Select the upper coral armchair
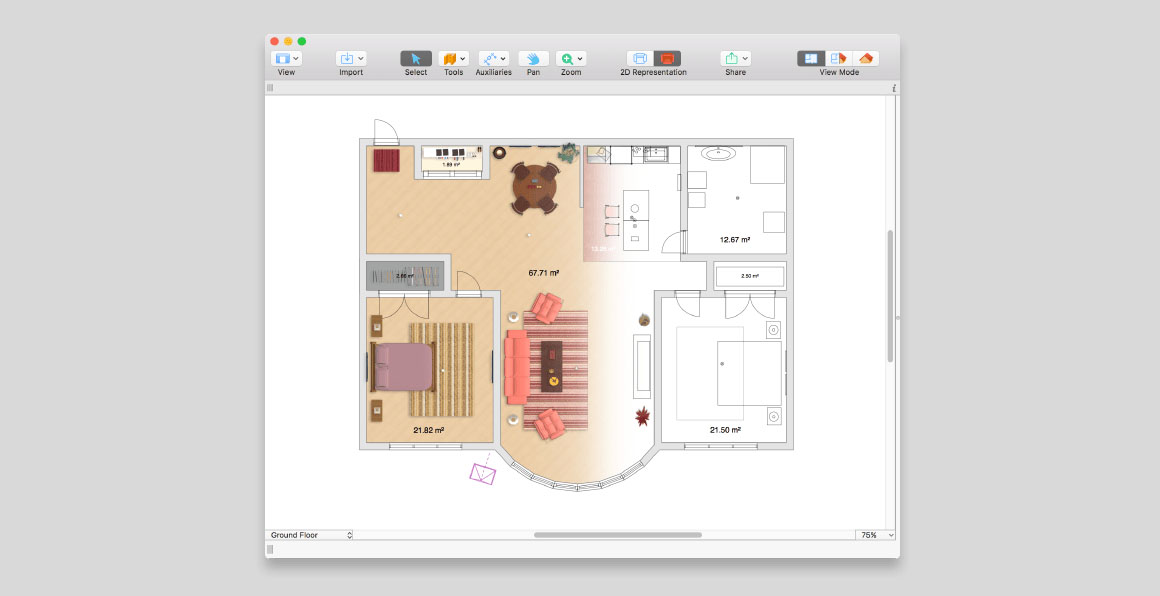This screenshot has height=596, width=1160. click(547, 308)
